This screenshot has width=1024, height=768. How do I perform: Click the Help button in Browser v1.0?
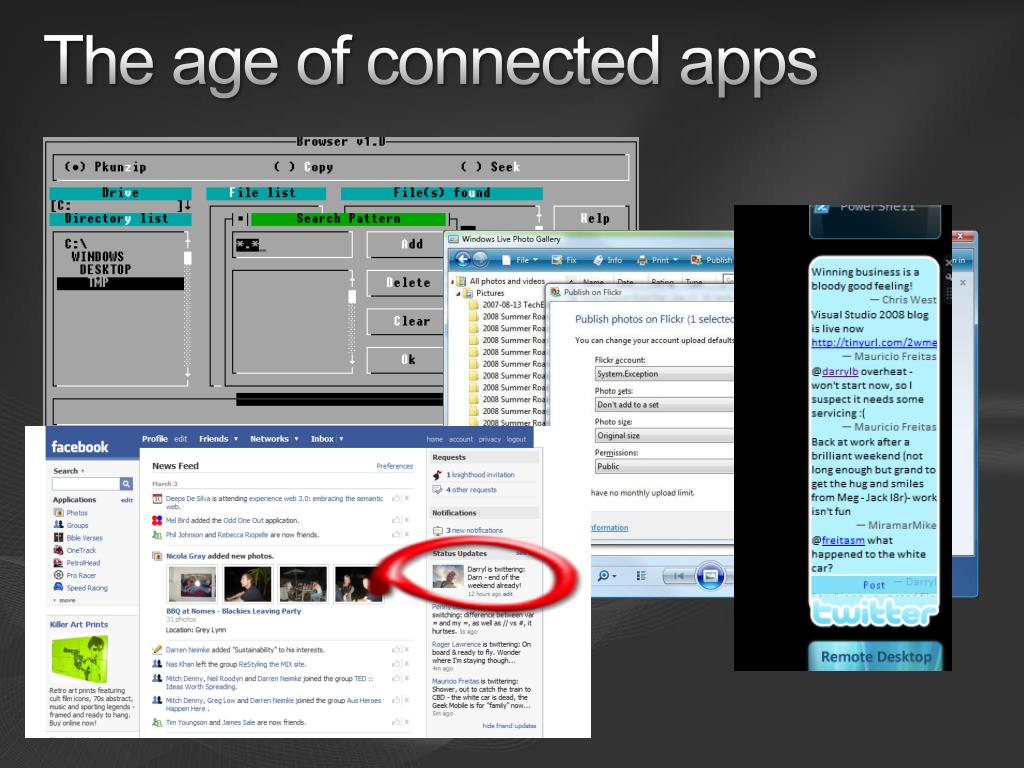592,219
